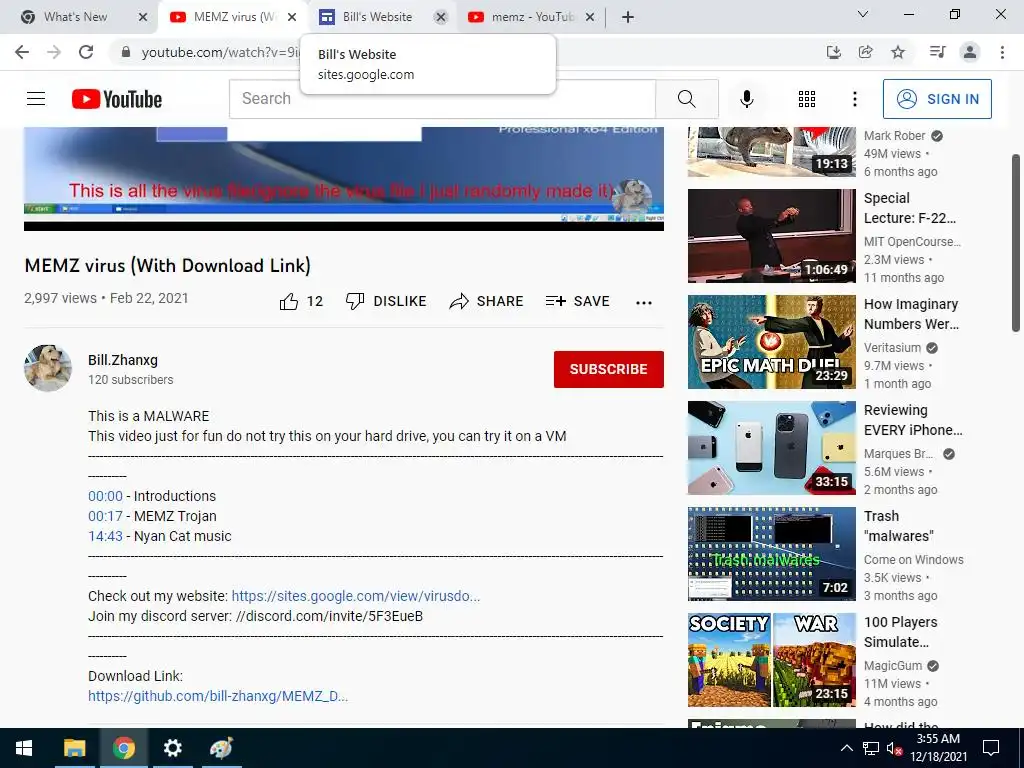Open the Trash malwares video thumbnail
This screenshot has height=768, width=1024.
click(x=771, y=554)
